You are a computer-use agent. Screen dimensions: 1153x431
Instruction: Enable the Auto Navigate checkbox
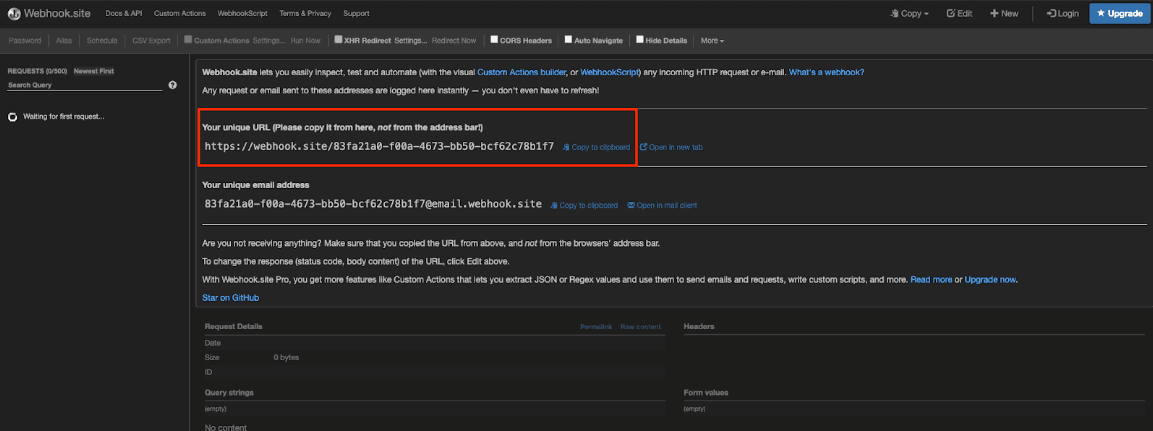pyautogui.click(x=568, y=40)
